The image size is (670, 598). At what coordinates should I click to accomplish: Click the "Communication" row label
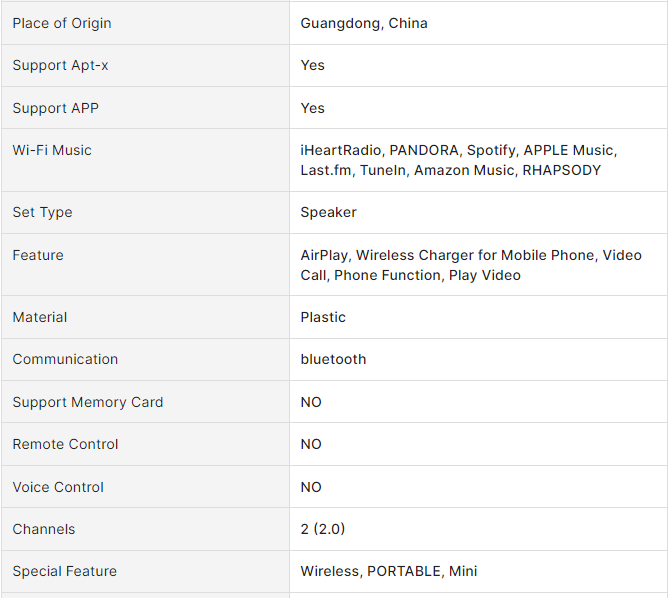pyautogui.click(x=65, y=359)
